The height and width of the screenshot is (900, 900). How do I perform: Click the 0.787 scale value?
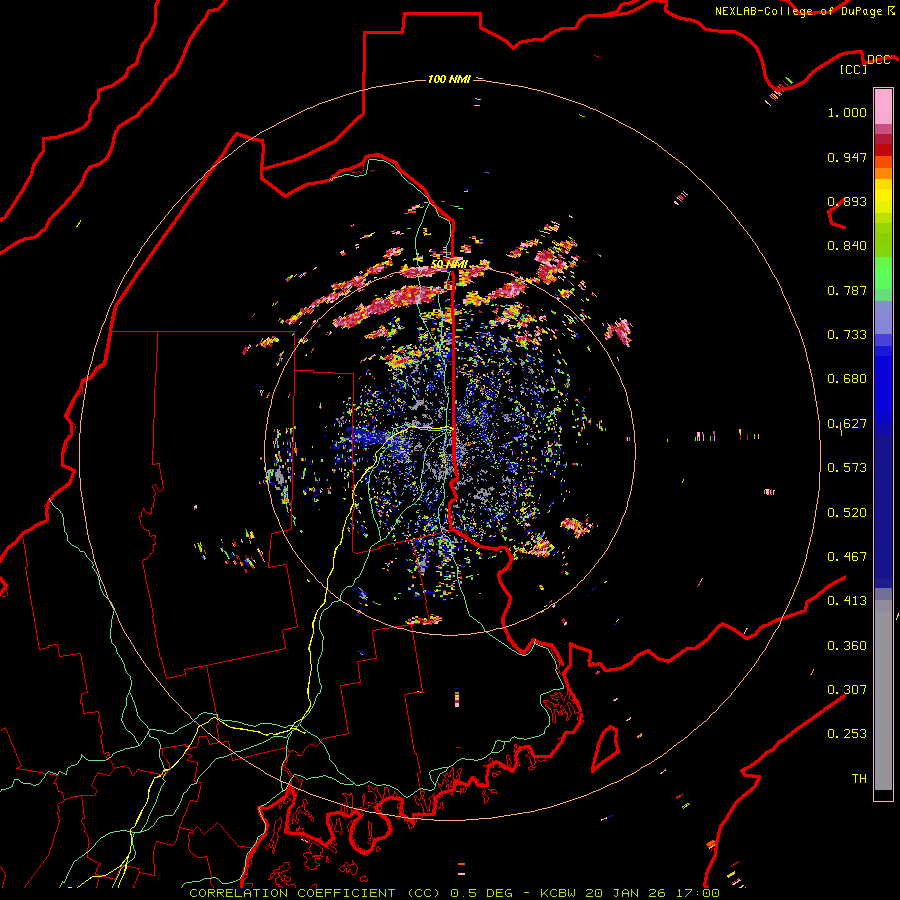[x=847, y=290]
